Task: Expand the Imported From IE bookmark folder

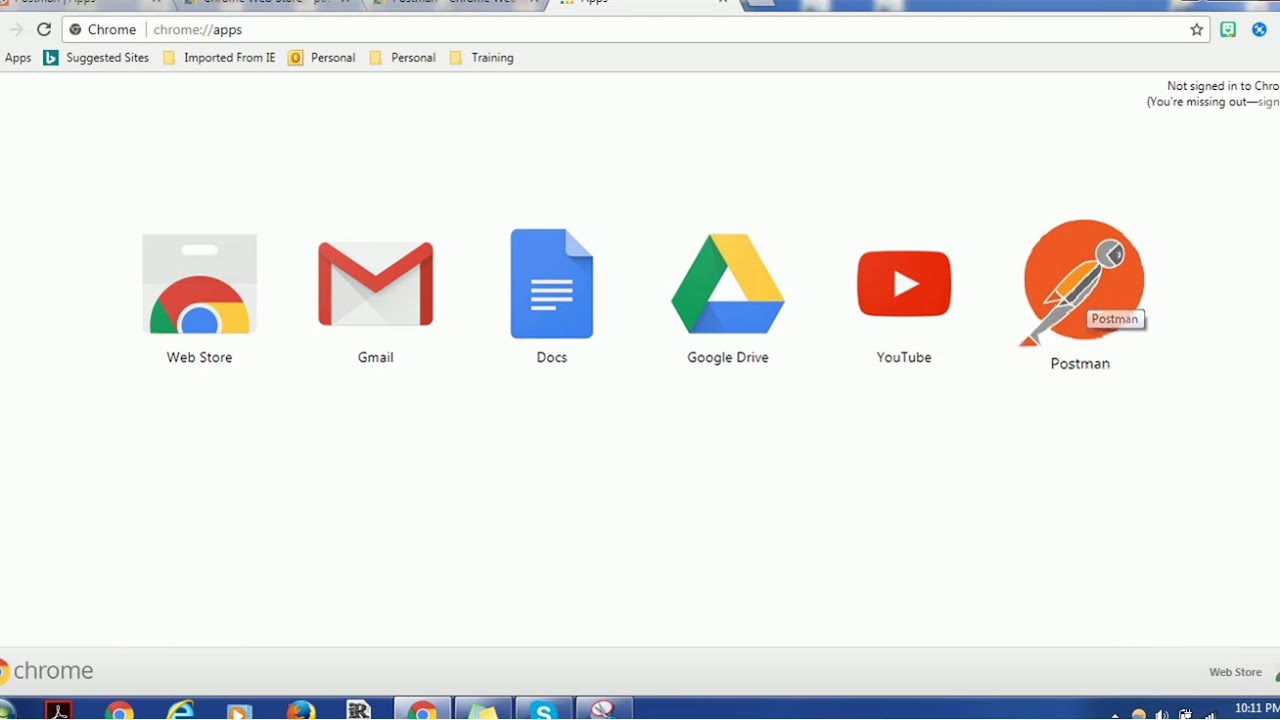Action: (218, 58)
